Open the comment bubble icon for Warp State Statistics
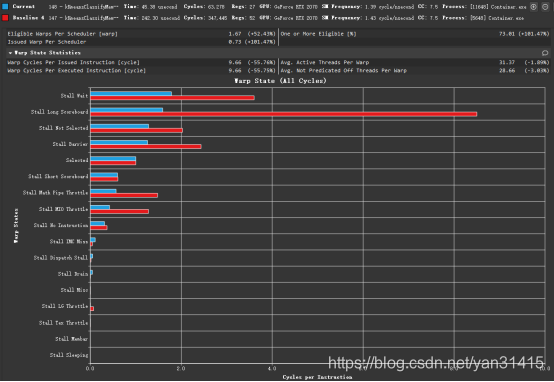The height and width of the screenshot is (382, 554). point(545,53)
